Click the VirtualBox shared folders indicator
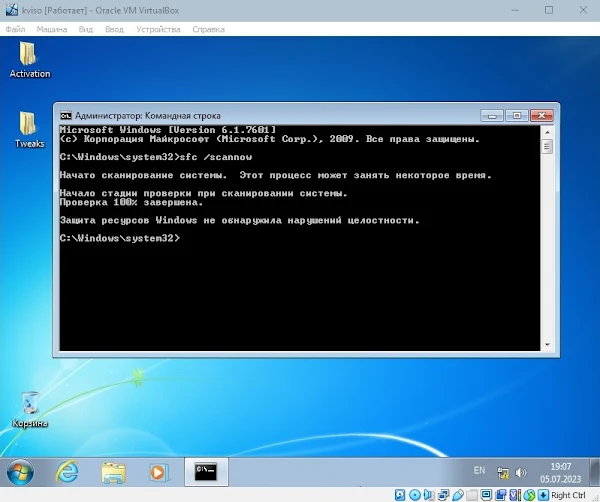 (472, 495)
